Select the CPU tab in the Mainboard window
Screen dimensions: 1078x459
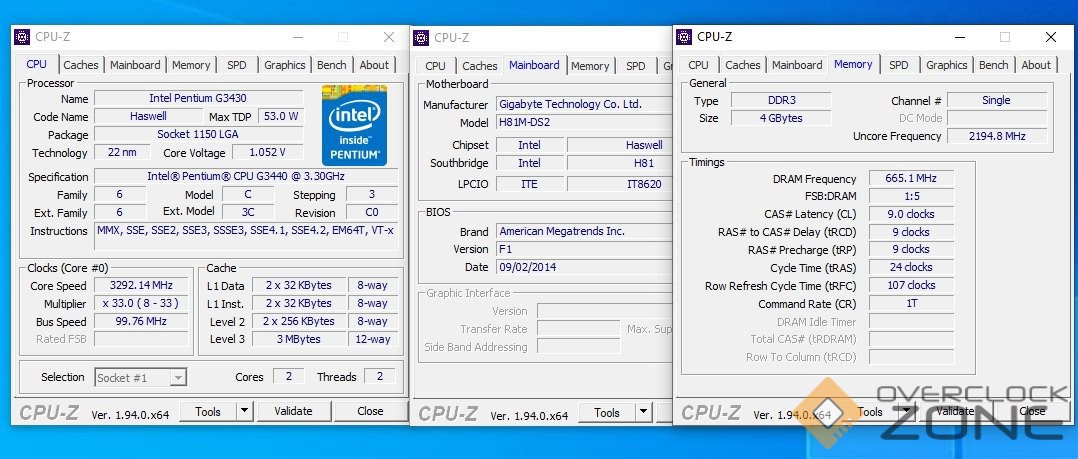(435, 66)
